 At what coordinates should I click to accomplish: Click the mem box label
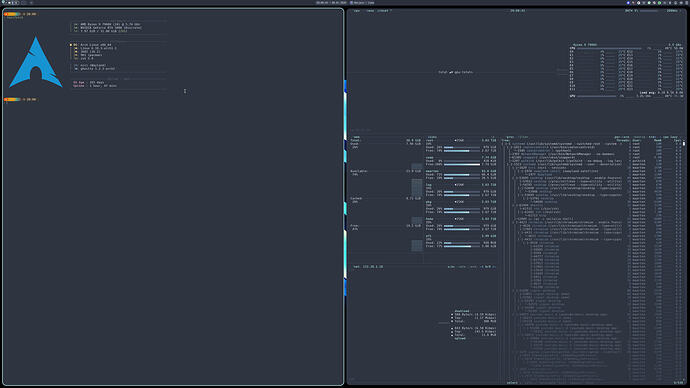pos(356,137)
